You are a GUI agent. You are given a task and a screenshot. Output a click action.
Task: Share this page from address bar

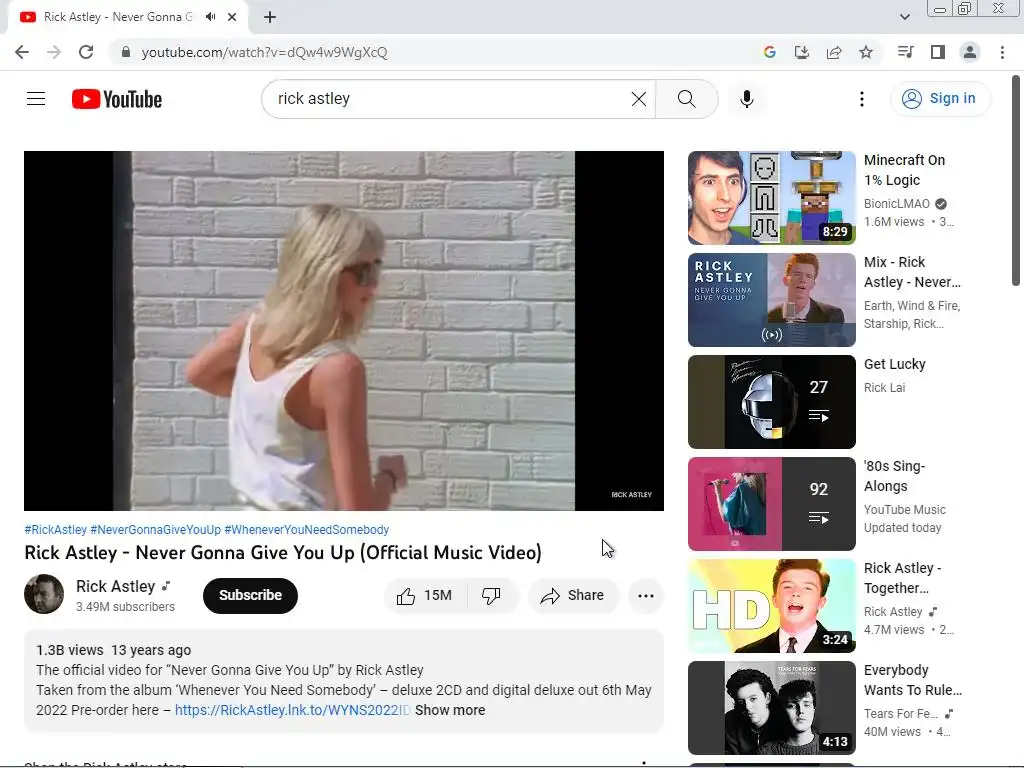click(834, 52)
